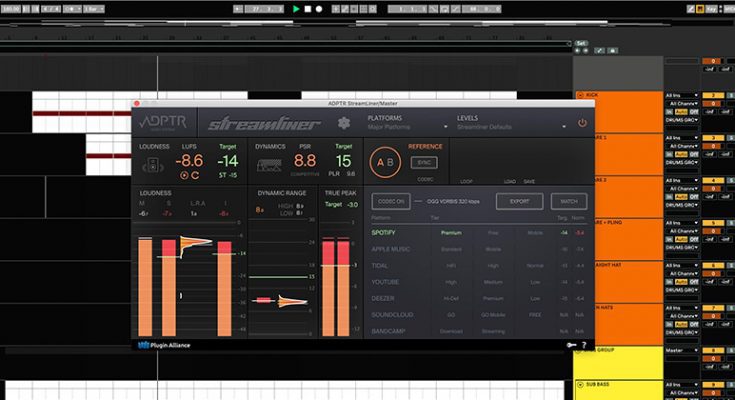This screenshot has height=400, width=735.
Task: Toggle the reference SYNC button
Action: click(424, 160)
